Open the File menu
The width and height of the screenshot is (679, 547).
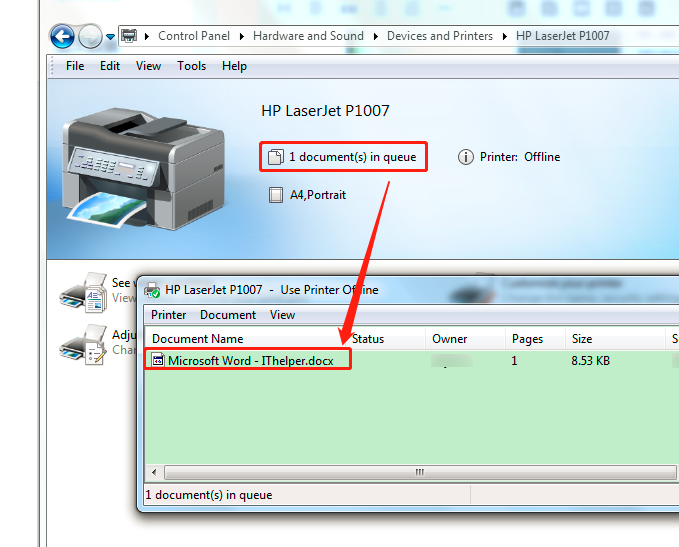[x=75, y=66]
